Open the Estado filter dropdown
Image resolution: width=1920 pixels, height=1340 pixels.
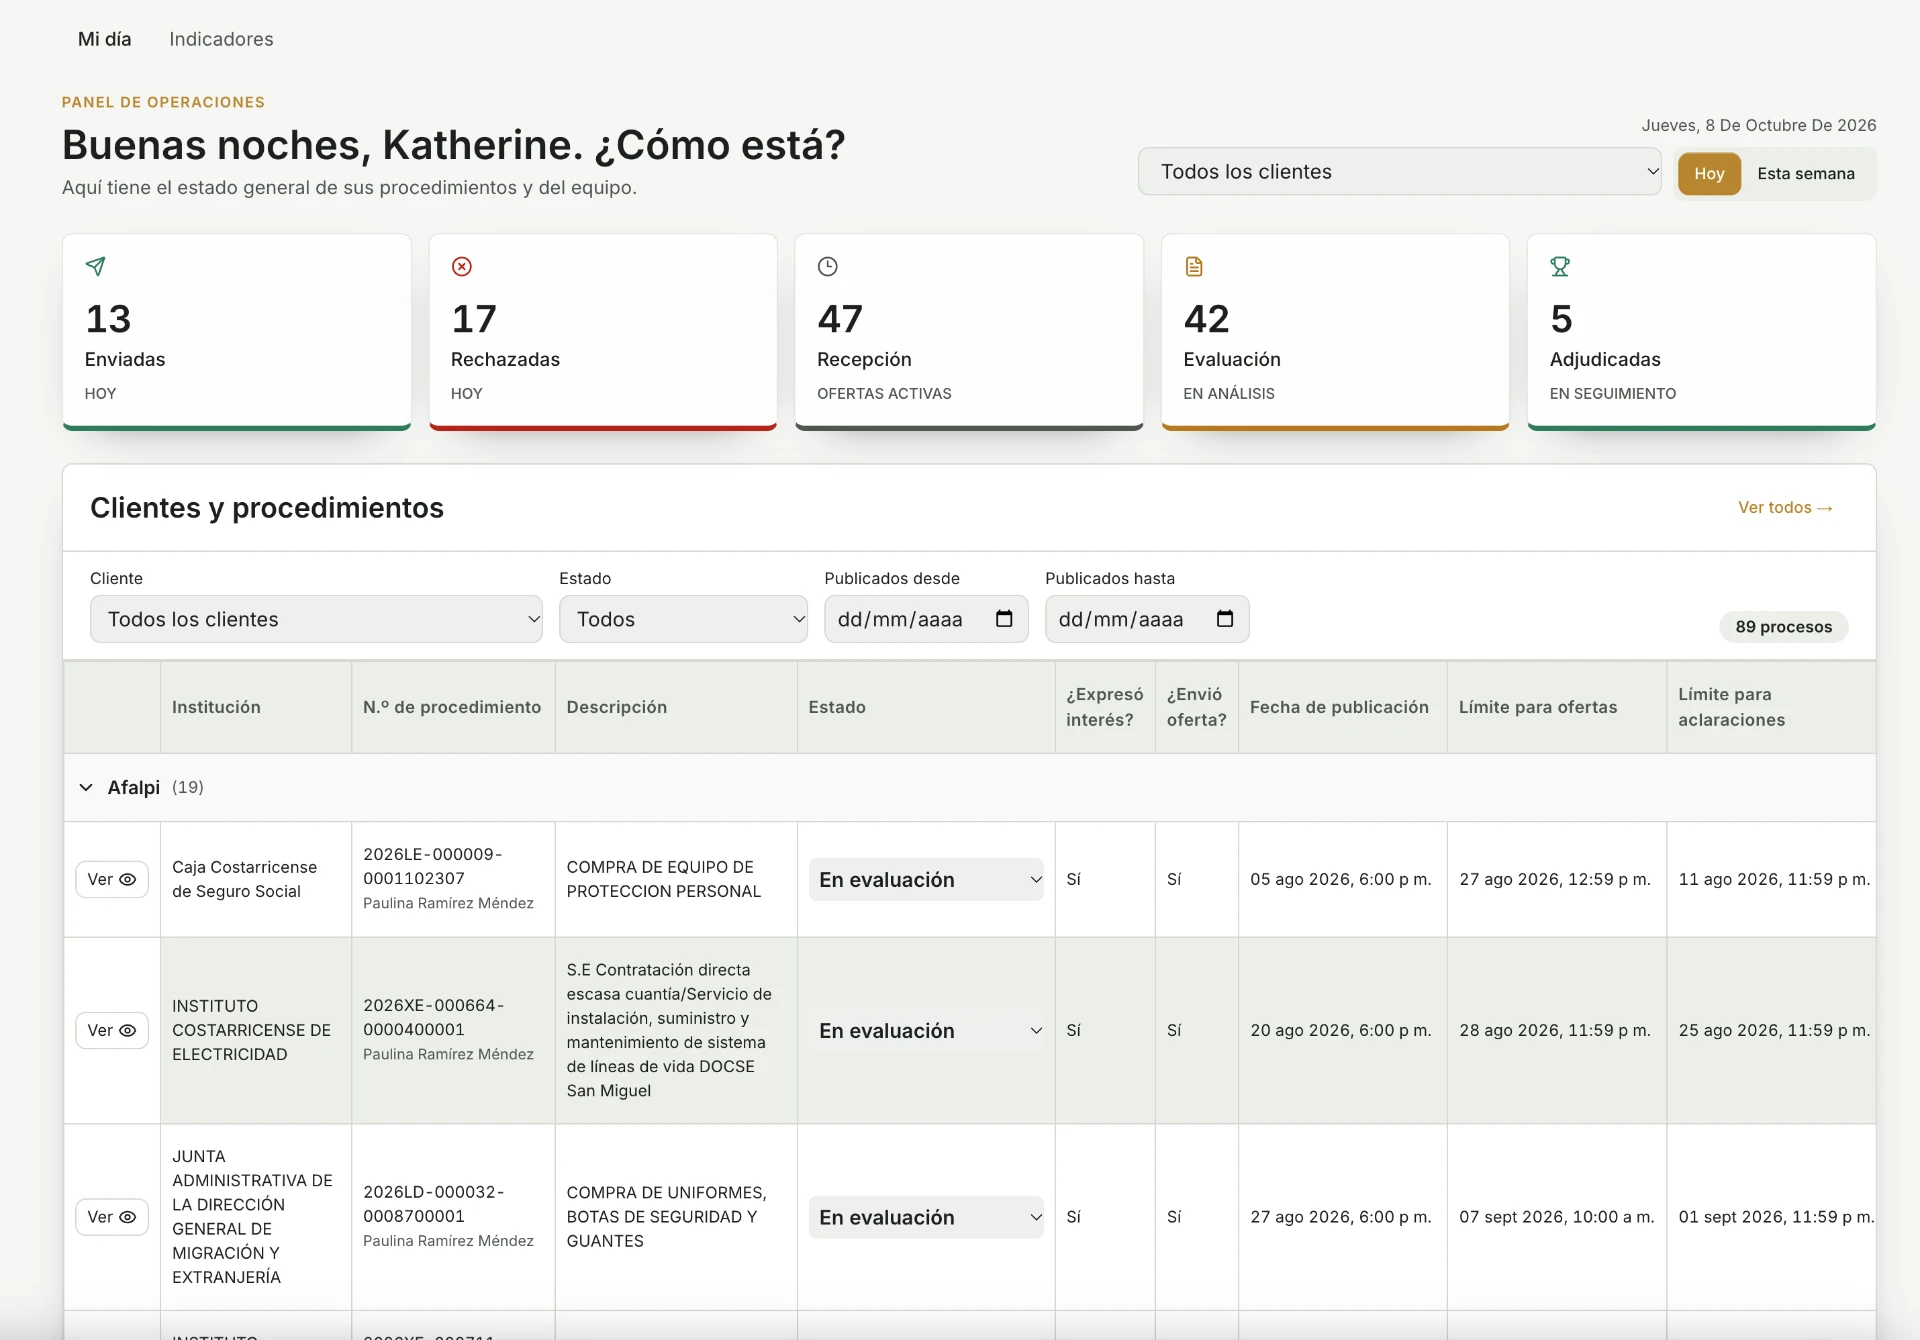click(x=683, y=619)
